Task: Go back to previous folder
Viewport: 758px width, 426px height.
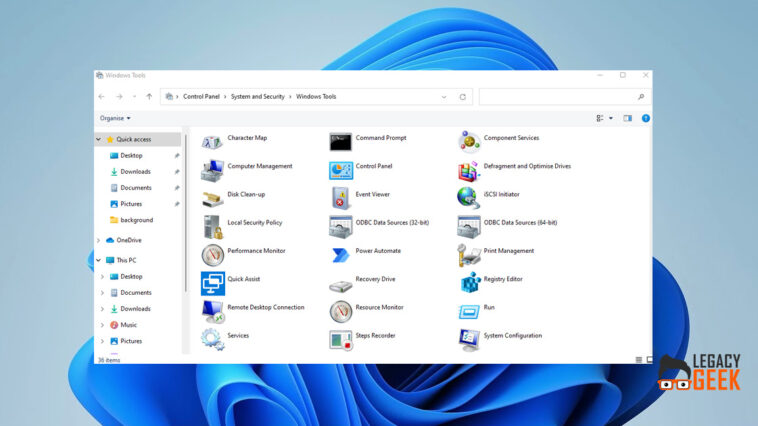Action: [102, 97]
